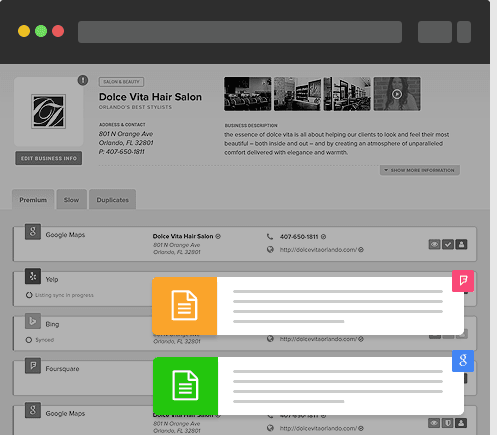Image resolution: width=497 pixels, height=435 pixels.
Task: Click the small gray button at the browser's far right
Action: point(464,32)
